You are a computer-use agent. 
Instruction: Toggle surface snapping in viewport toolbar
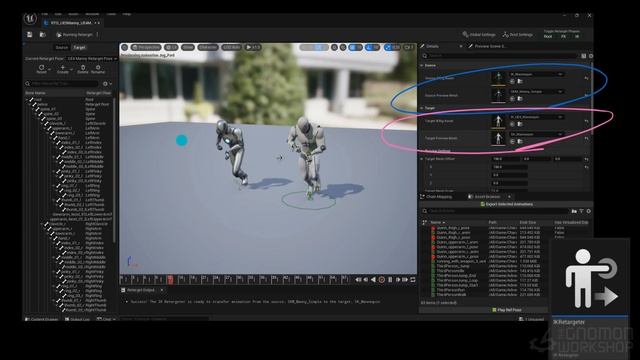[343, 47]
